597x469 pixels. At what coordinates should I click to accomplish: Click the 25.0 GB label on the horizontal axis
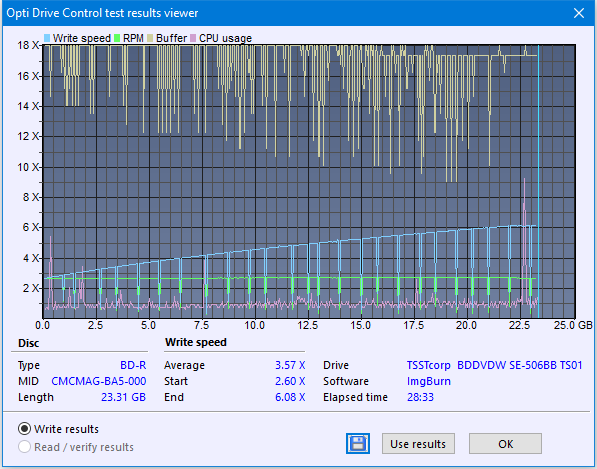coord(573,325)
